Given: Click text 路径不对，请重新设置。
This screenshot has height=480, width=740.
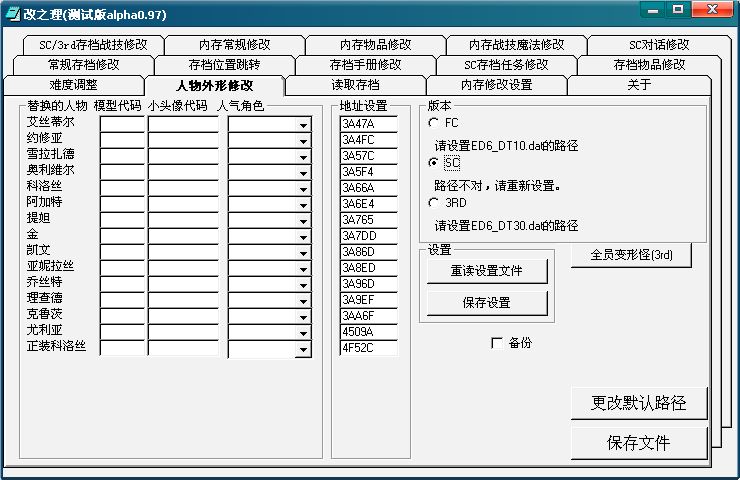Looking at the screenshot, I should click(498, 186).
